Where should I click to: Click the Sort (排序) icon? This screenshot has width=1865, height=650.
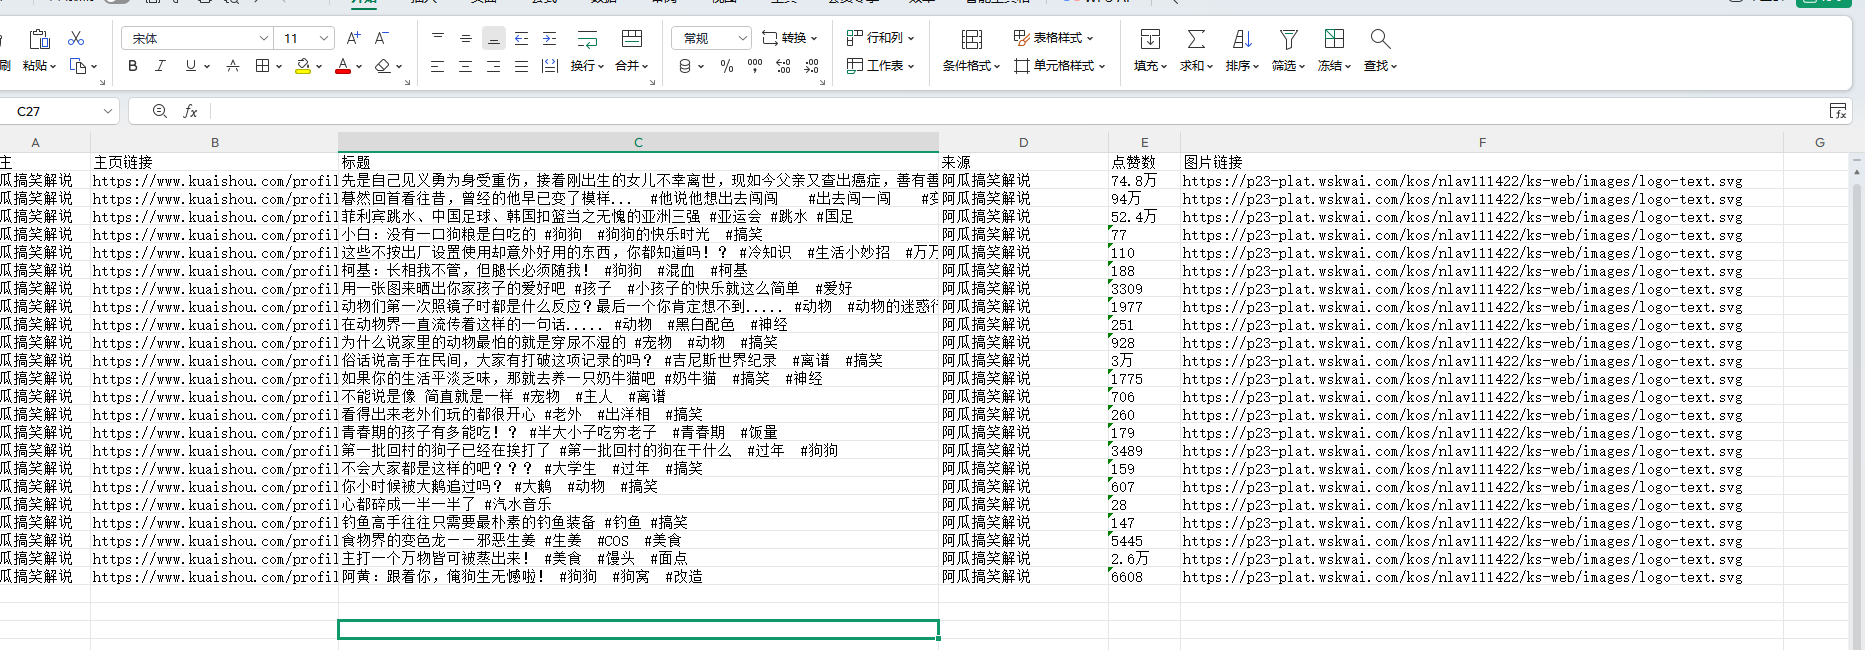coord(1242,39)
